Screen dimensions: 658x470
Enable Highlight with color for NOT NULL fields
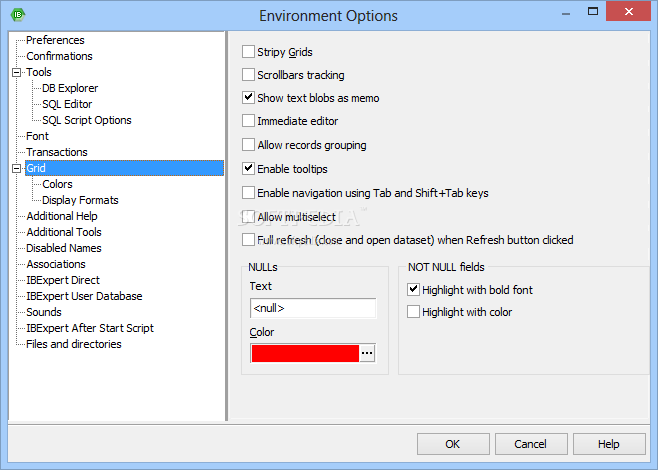tap(413, 312)
